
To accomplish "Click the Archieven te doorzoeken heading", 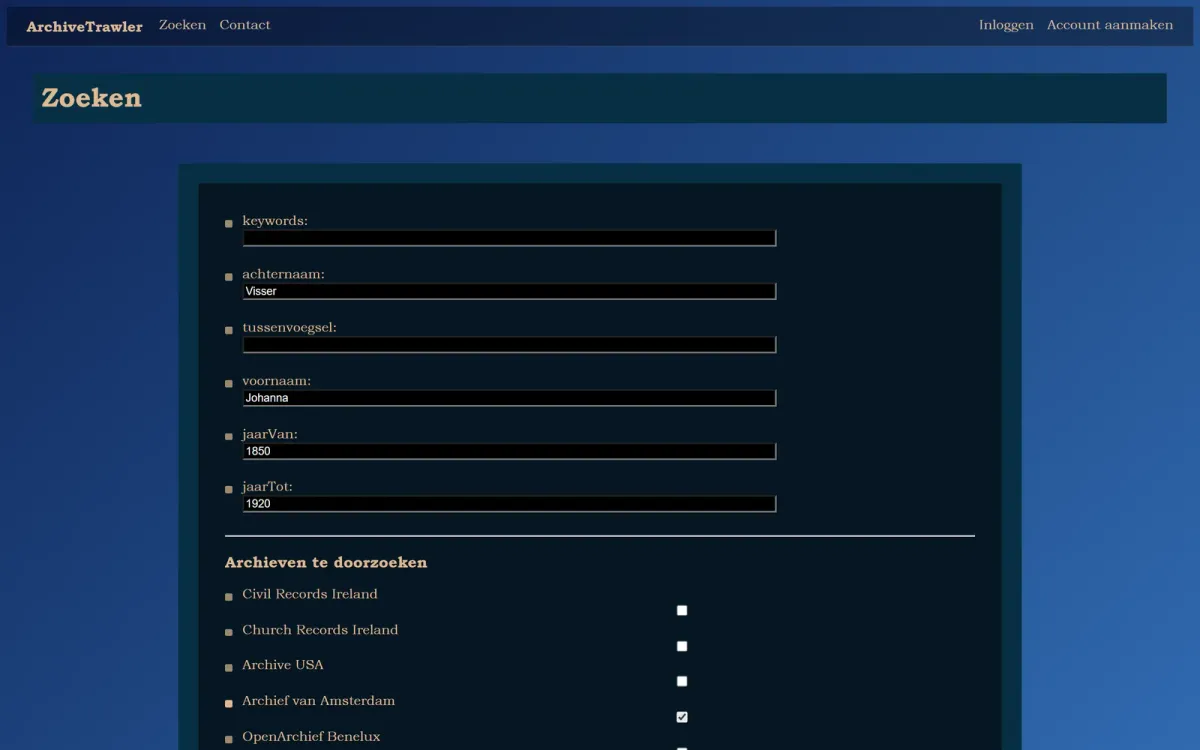I will 326,563.
